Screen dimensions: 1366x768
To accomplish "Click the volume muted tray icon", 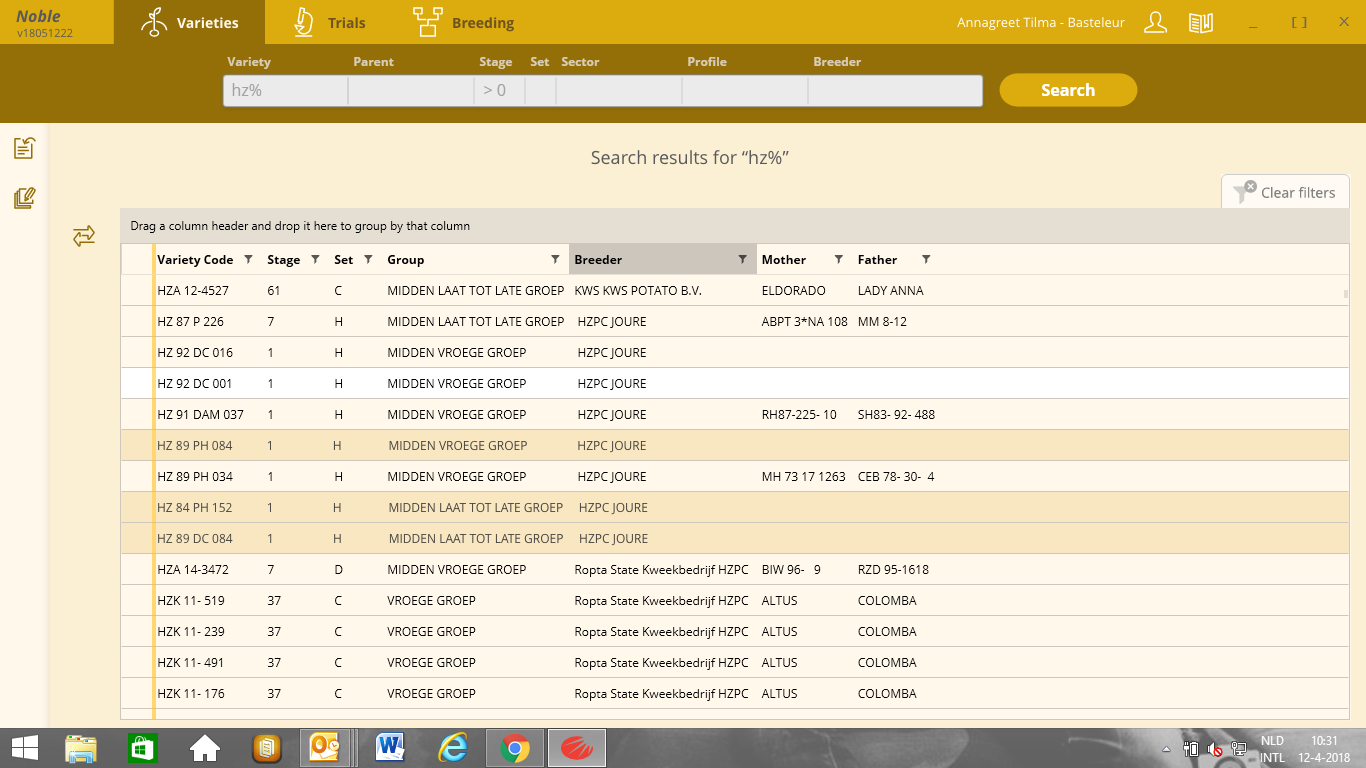I will [1215, 748].
